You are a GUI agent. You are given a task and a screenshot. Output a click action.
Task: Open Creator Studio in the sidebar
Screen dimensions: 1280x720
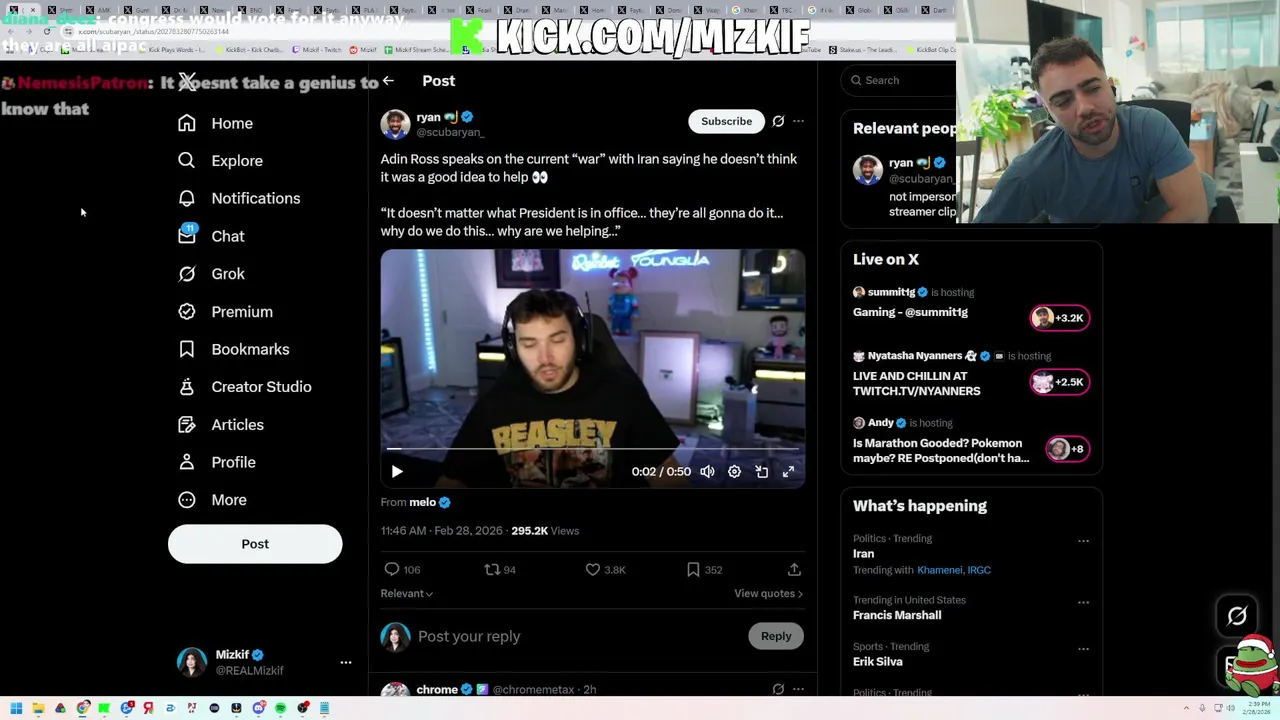[244, 387]
